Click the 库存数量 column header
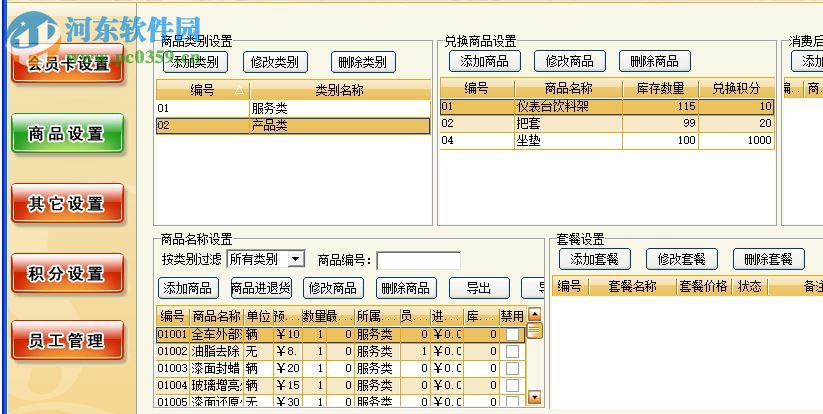This screenshot has width=823, height=414. coord(660,88)
